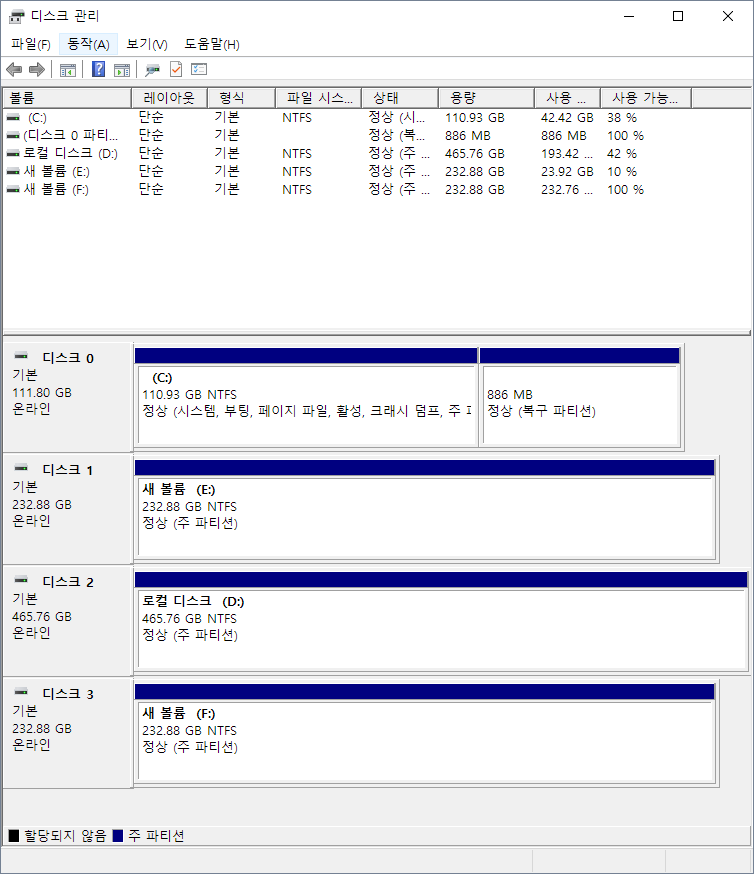Open the 도움말(H) menu
Viewport: 754px width, 874px height.
click(212, 44)
